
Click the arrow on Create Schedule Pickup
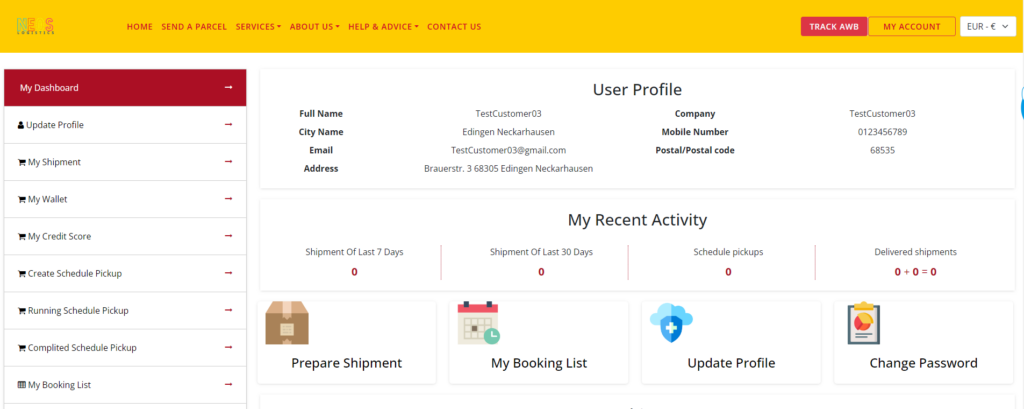(228, 273)
